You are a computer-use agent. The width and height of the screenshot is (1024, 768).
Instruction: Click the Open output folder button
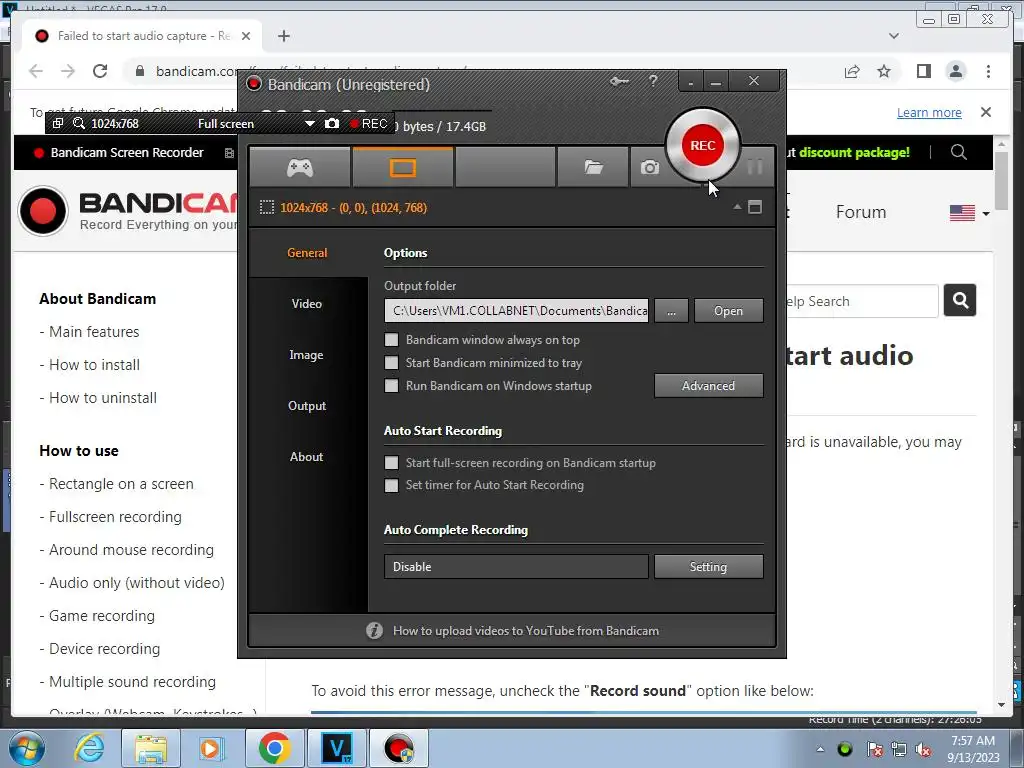728,311
